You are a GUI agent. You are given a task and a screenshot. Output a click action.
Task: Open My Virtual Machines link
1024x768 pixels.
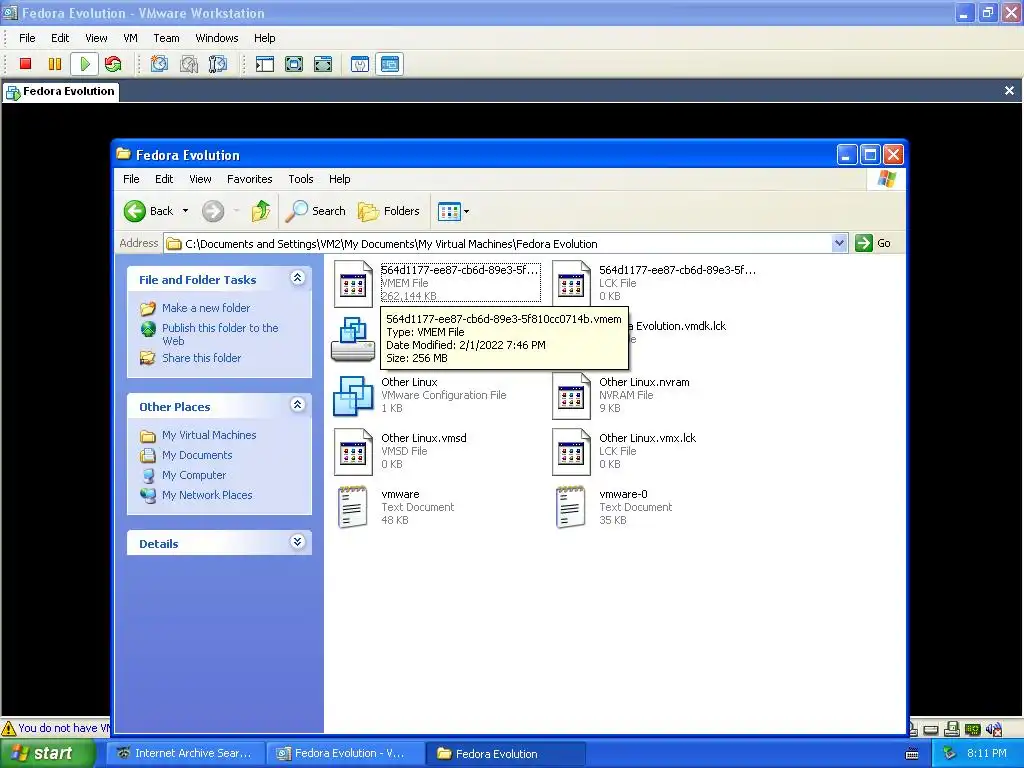coord(209,435)
